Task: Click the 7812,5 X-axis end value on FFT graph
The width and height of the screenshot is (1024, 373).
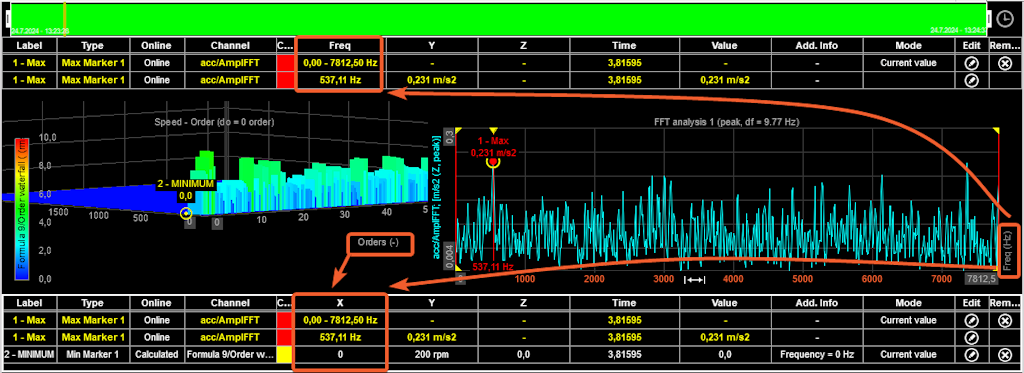Action: tap(982, 279)
